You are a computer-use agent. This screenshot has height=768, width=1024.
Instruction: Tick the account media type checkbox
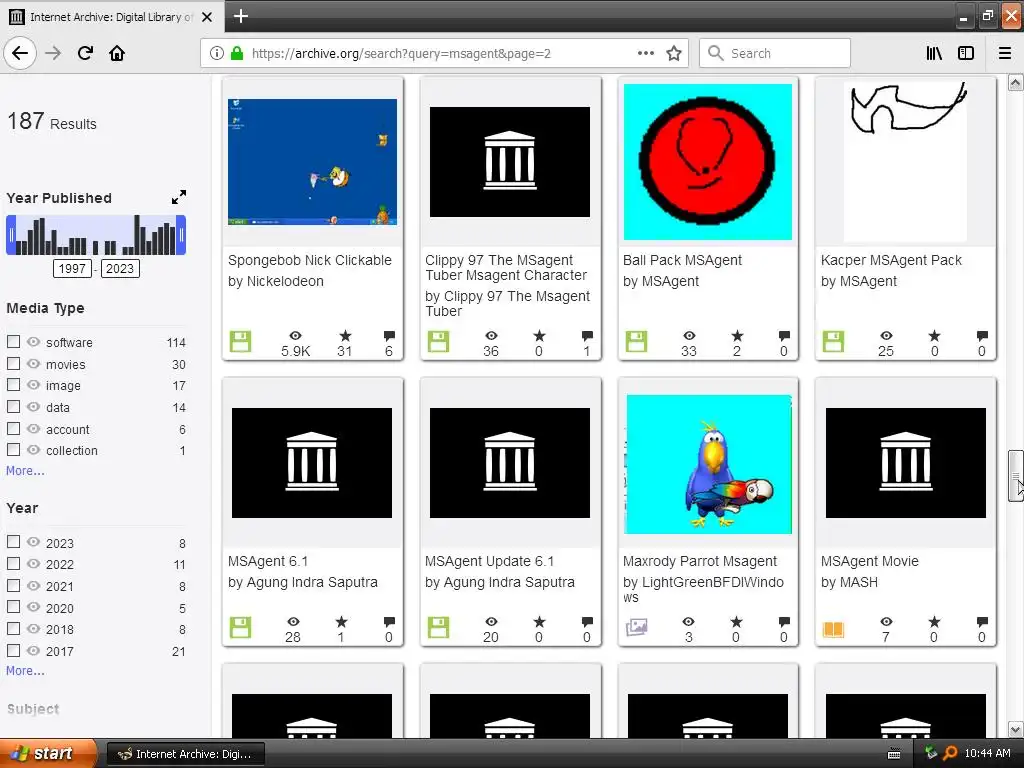click(13, 428)
